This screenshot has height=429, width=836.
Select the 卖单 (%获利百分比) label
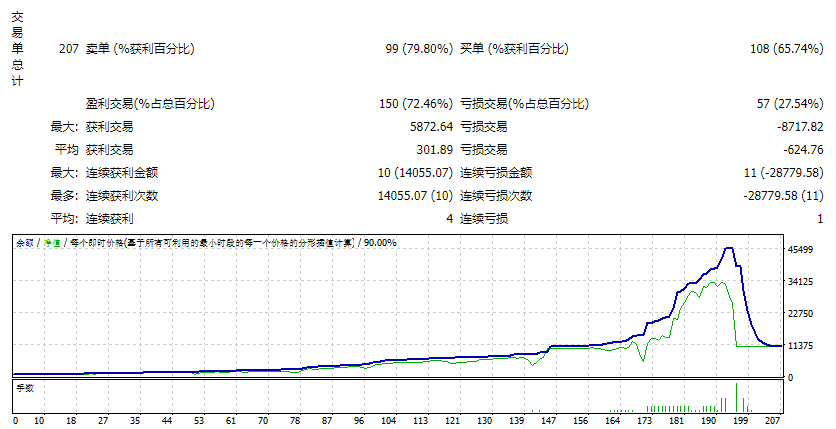coord(140,49)
